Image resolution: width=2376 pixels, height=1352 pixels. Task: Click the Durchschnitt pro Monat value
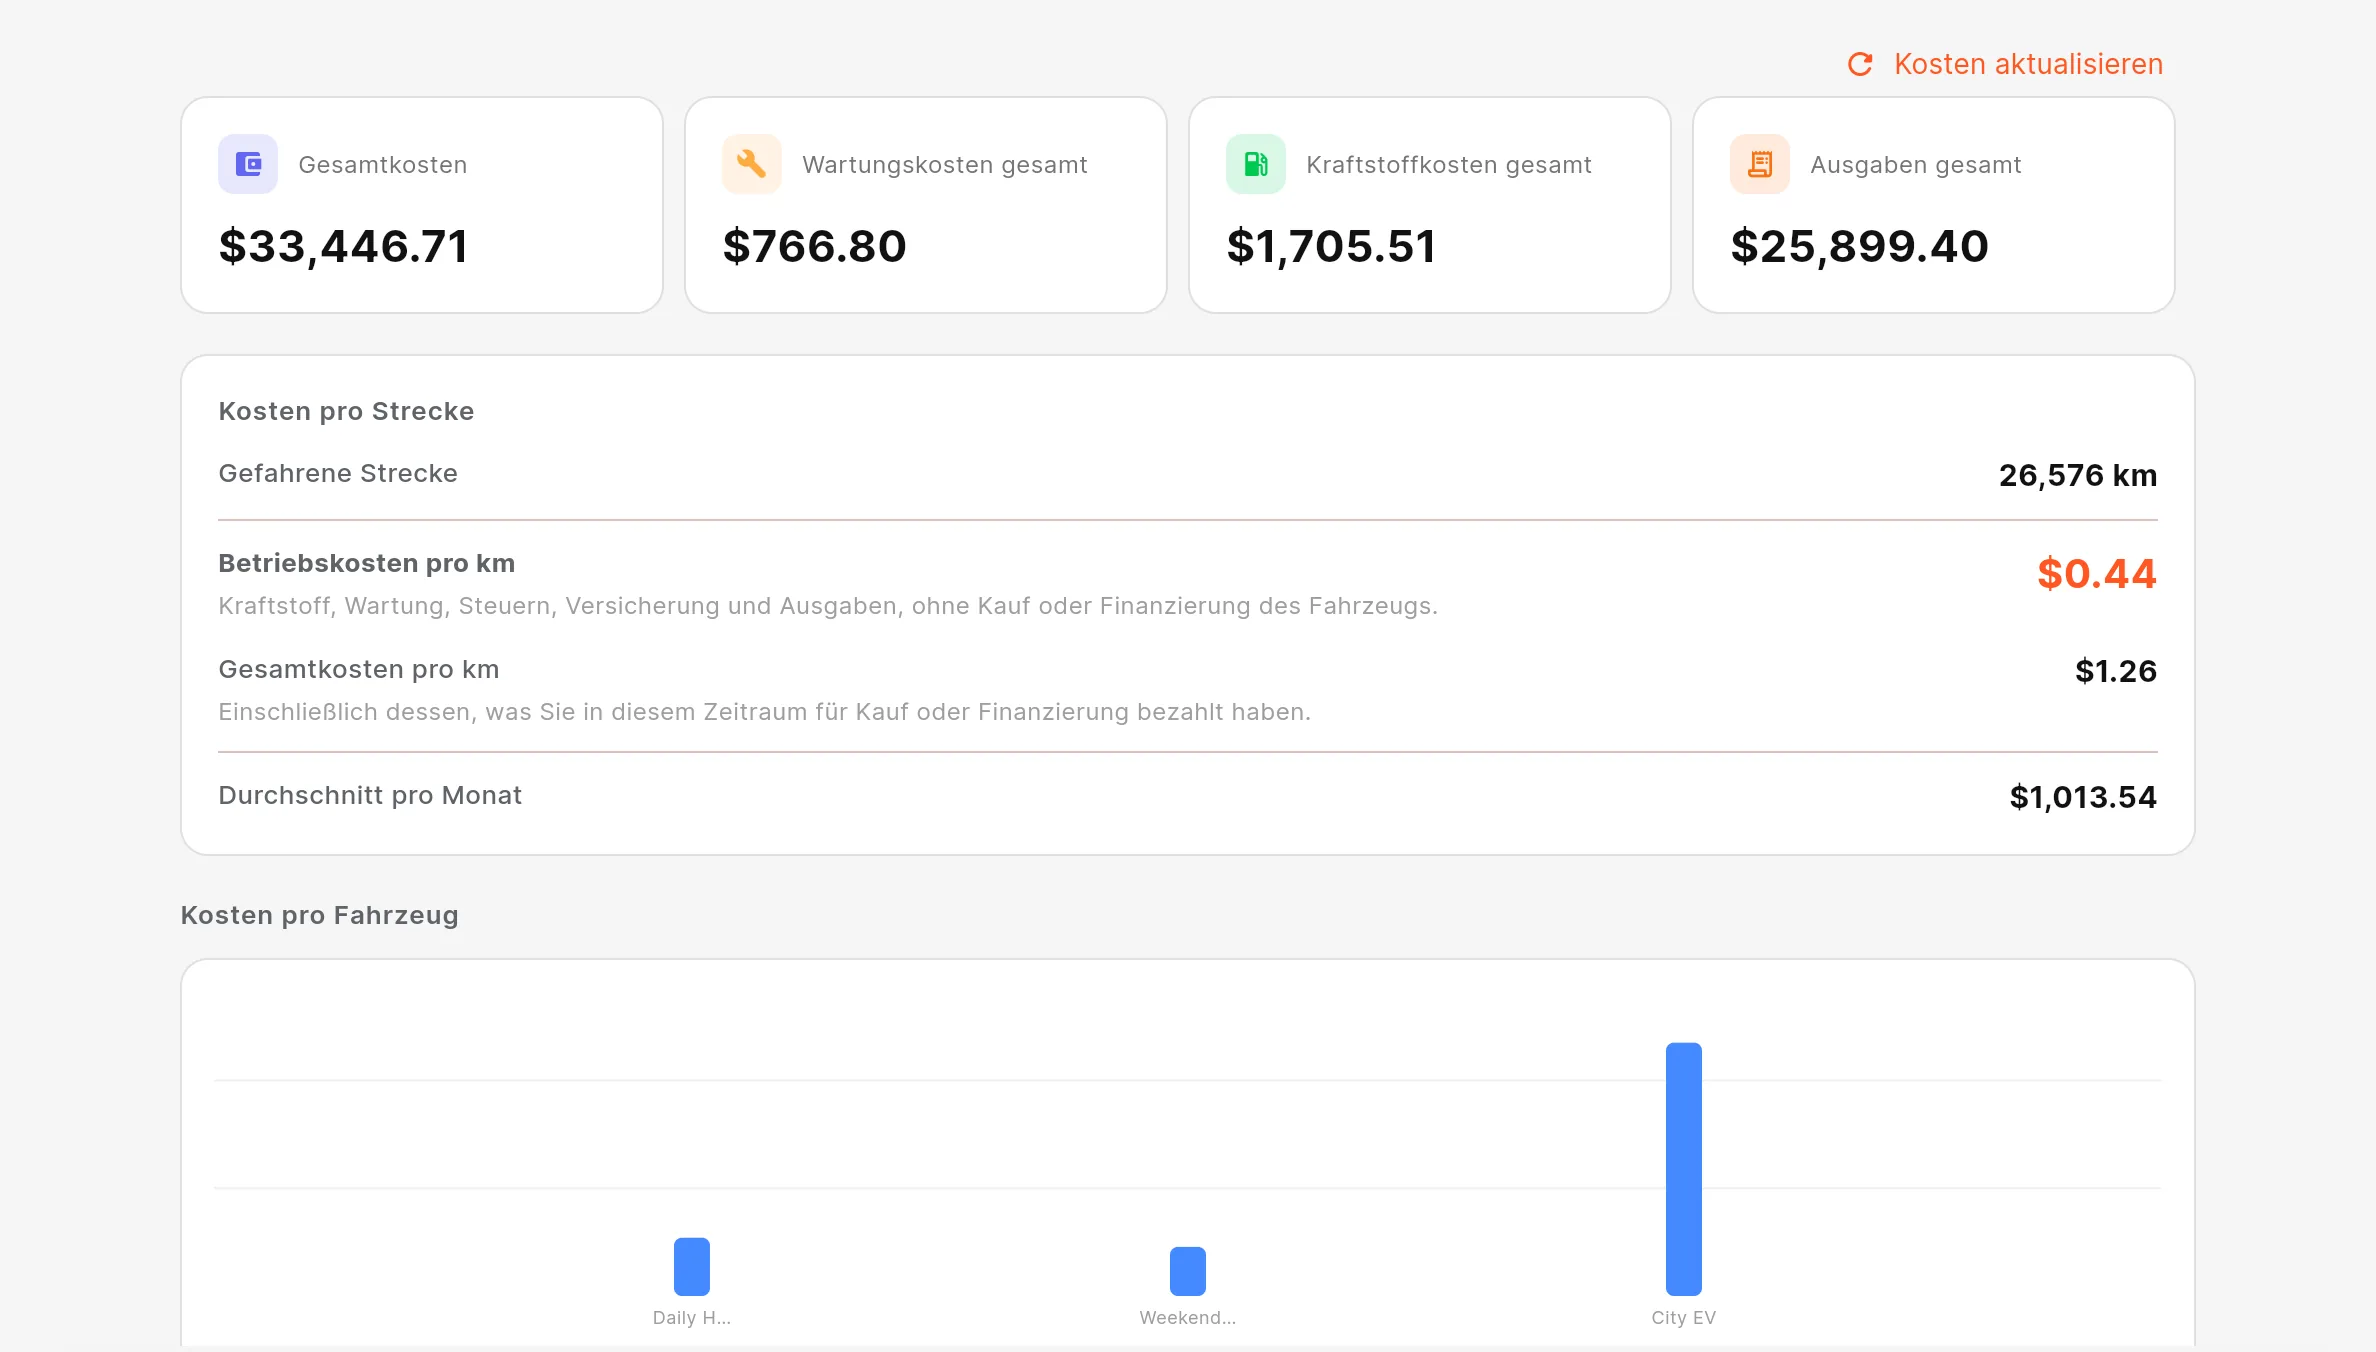[2083, 797]
